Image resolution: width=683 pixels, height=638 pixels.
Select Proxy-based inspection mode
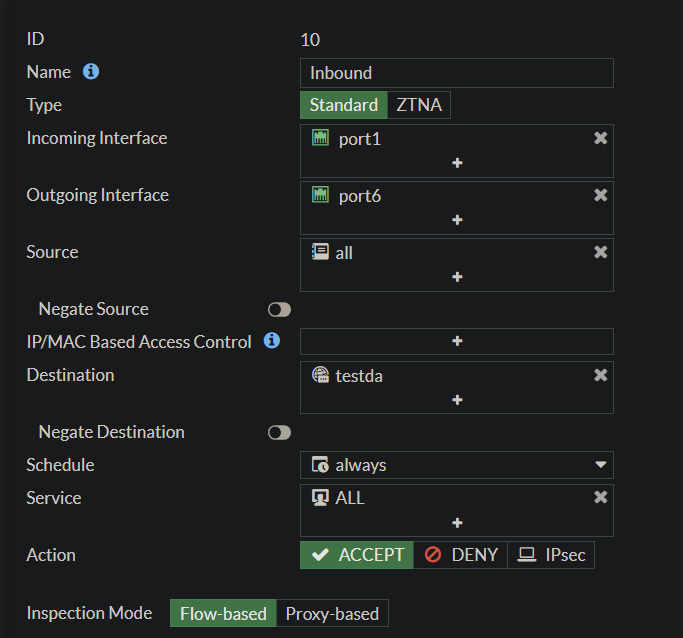pos(332,613)
